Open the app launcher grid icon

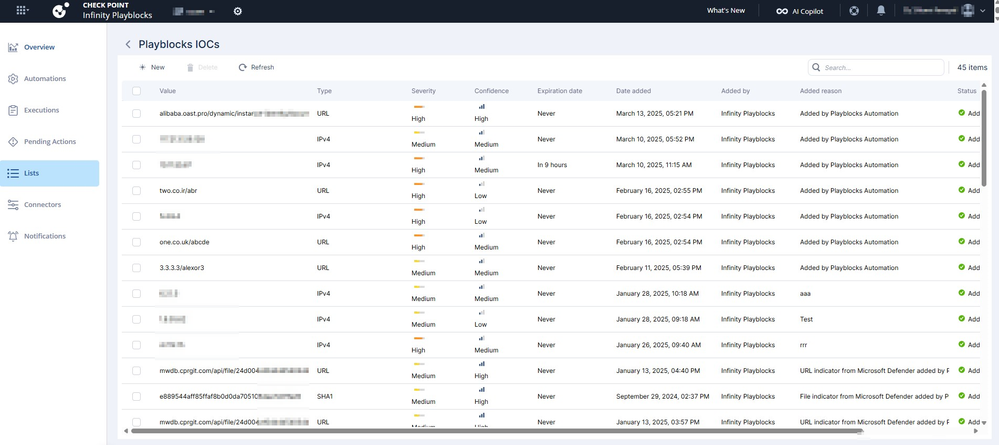pos(23,11)
